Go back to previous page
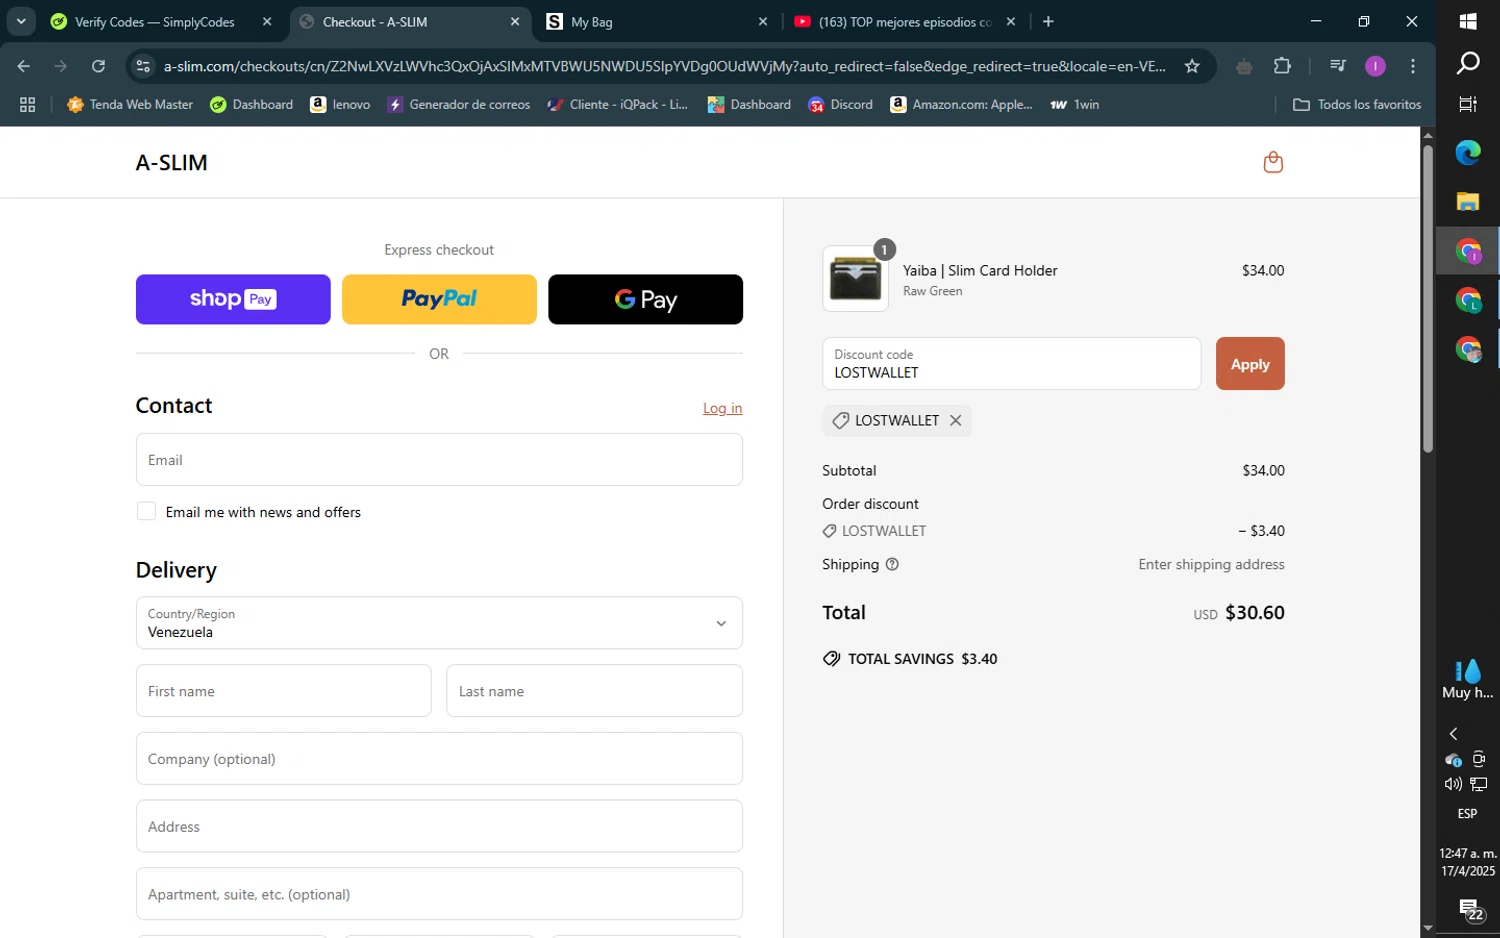This screenshot has height=938, width=1500. 24,66
